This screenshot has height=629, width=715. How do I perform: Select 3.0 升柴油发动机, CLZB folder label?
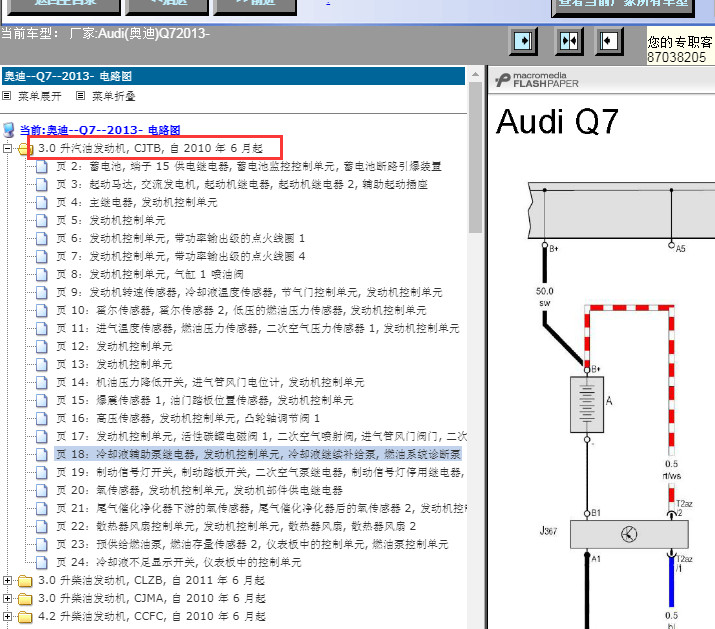point(151,580)
